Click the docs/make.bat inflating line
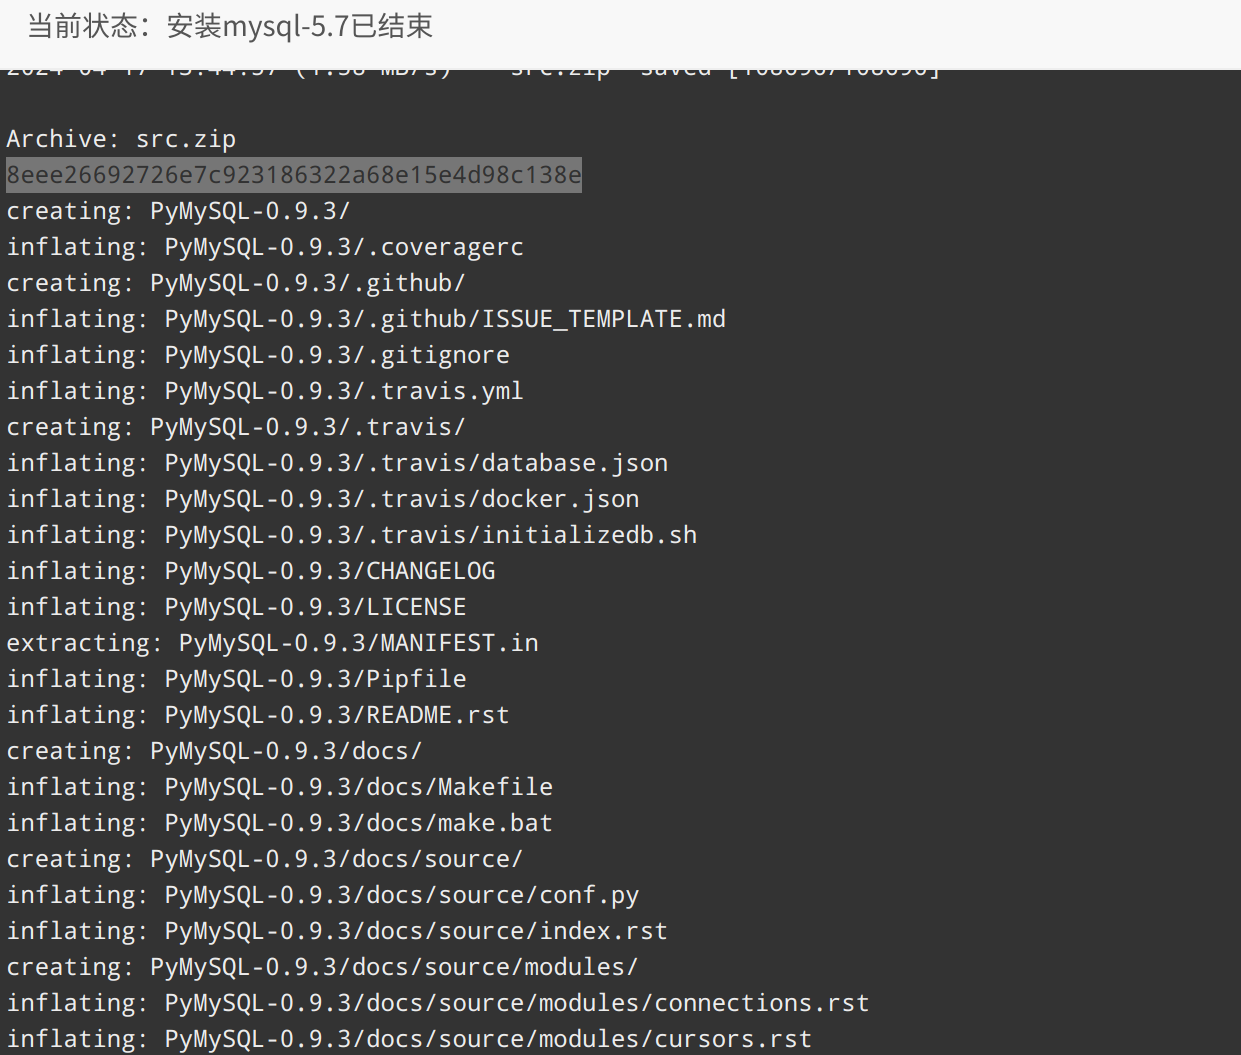1241x1055 pixels. coord(280,823)
